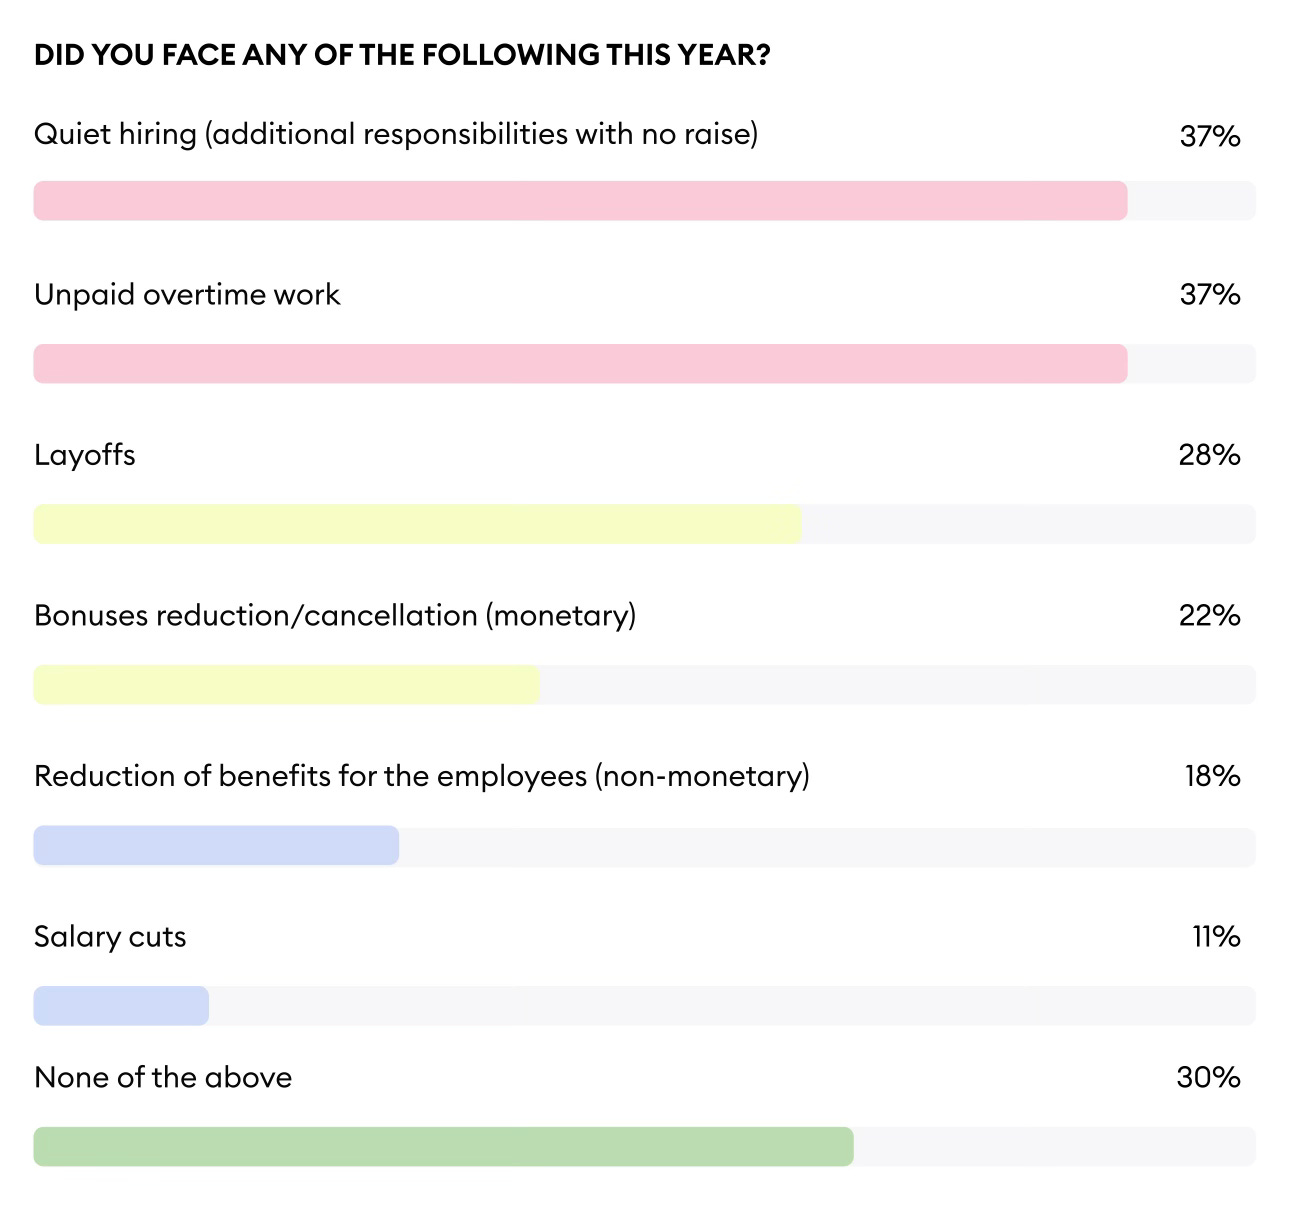The image size is (1304, 1208).
Task: Select the blue Salary cuts bar
Action: point(121,1006)
